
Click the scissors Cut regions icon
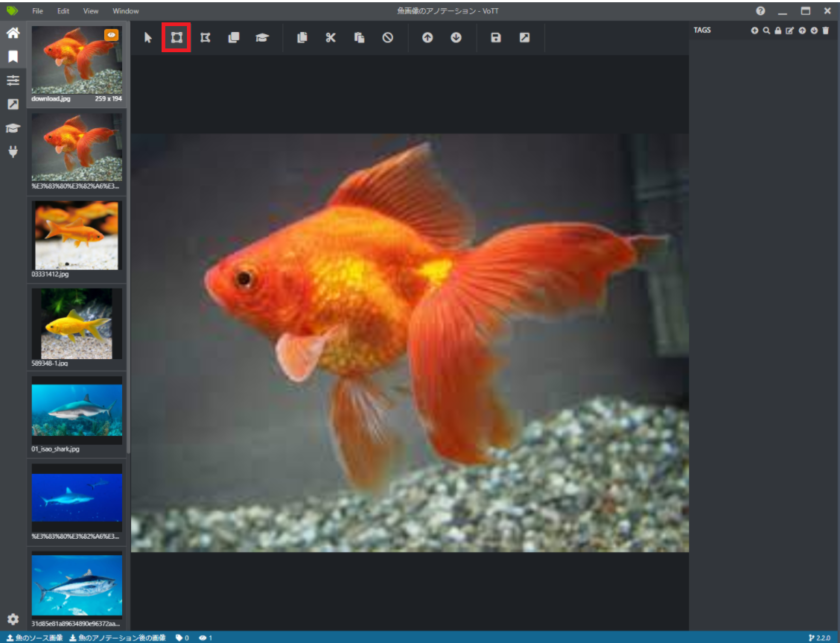pos(330,38)
